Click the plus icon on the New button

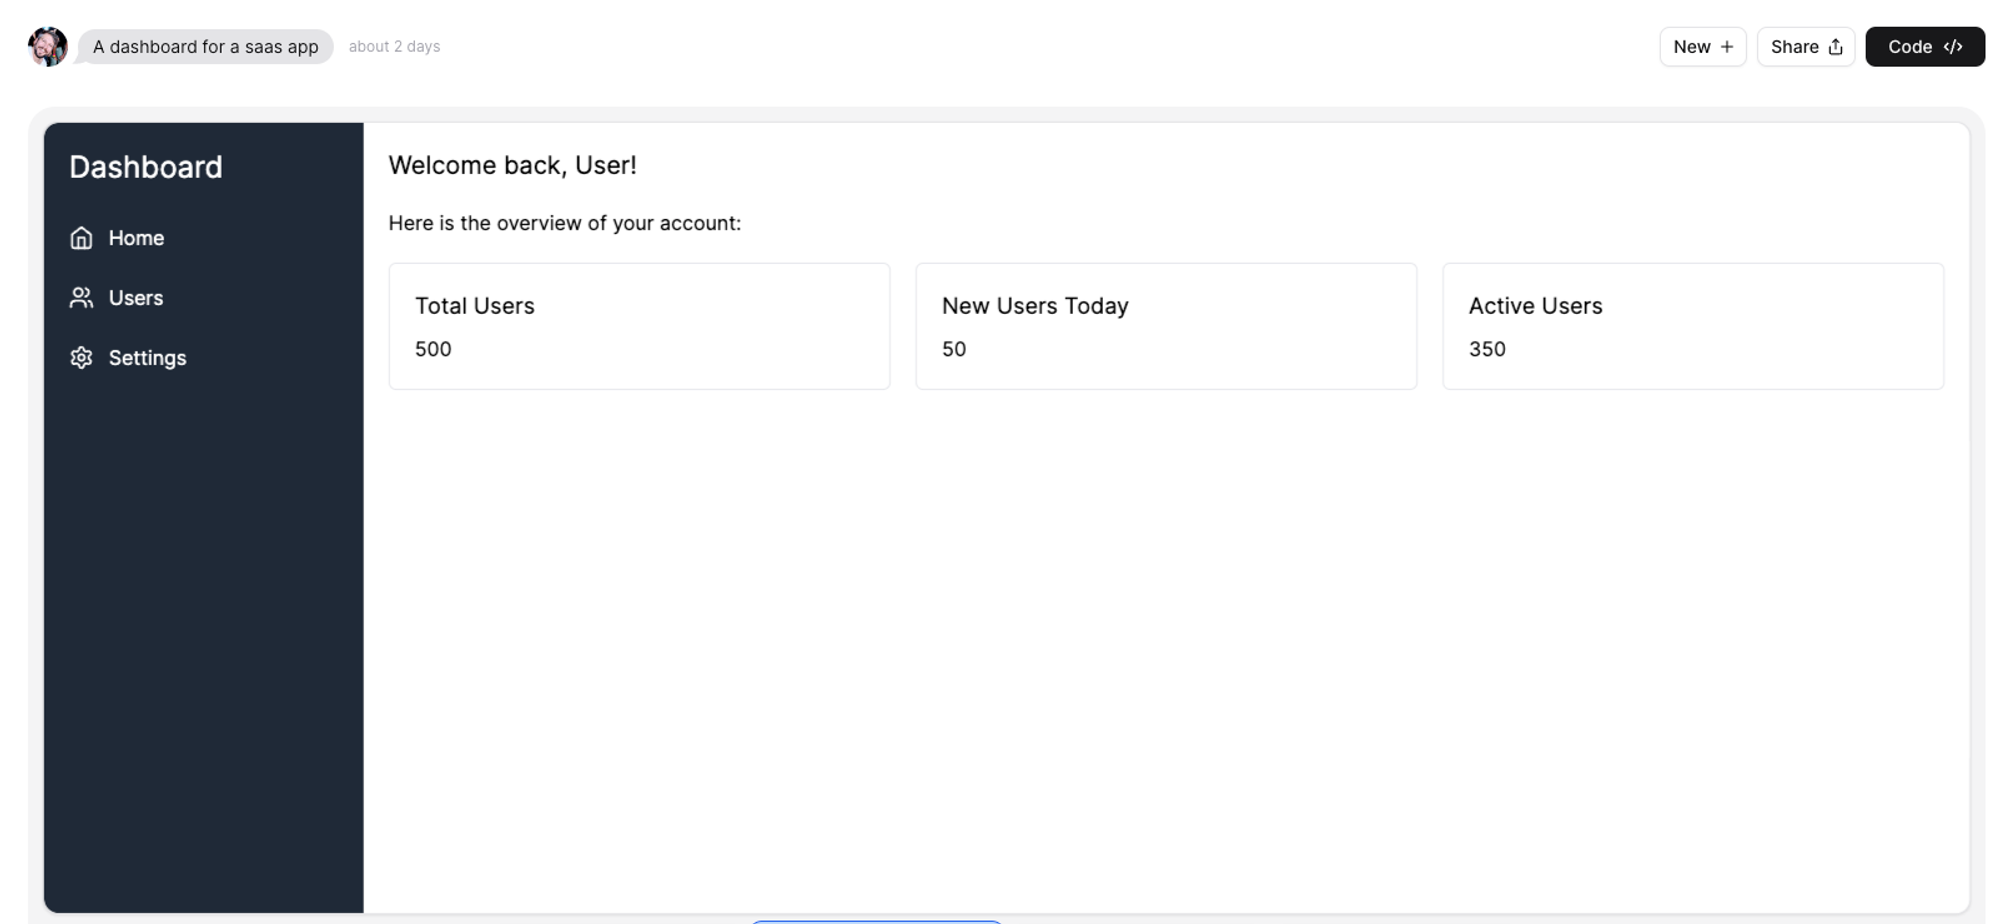[1727, 47]
